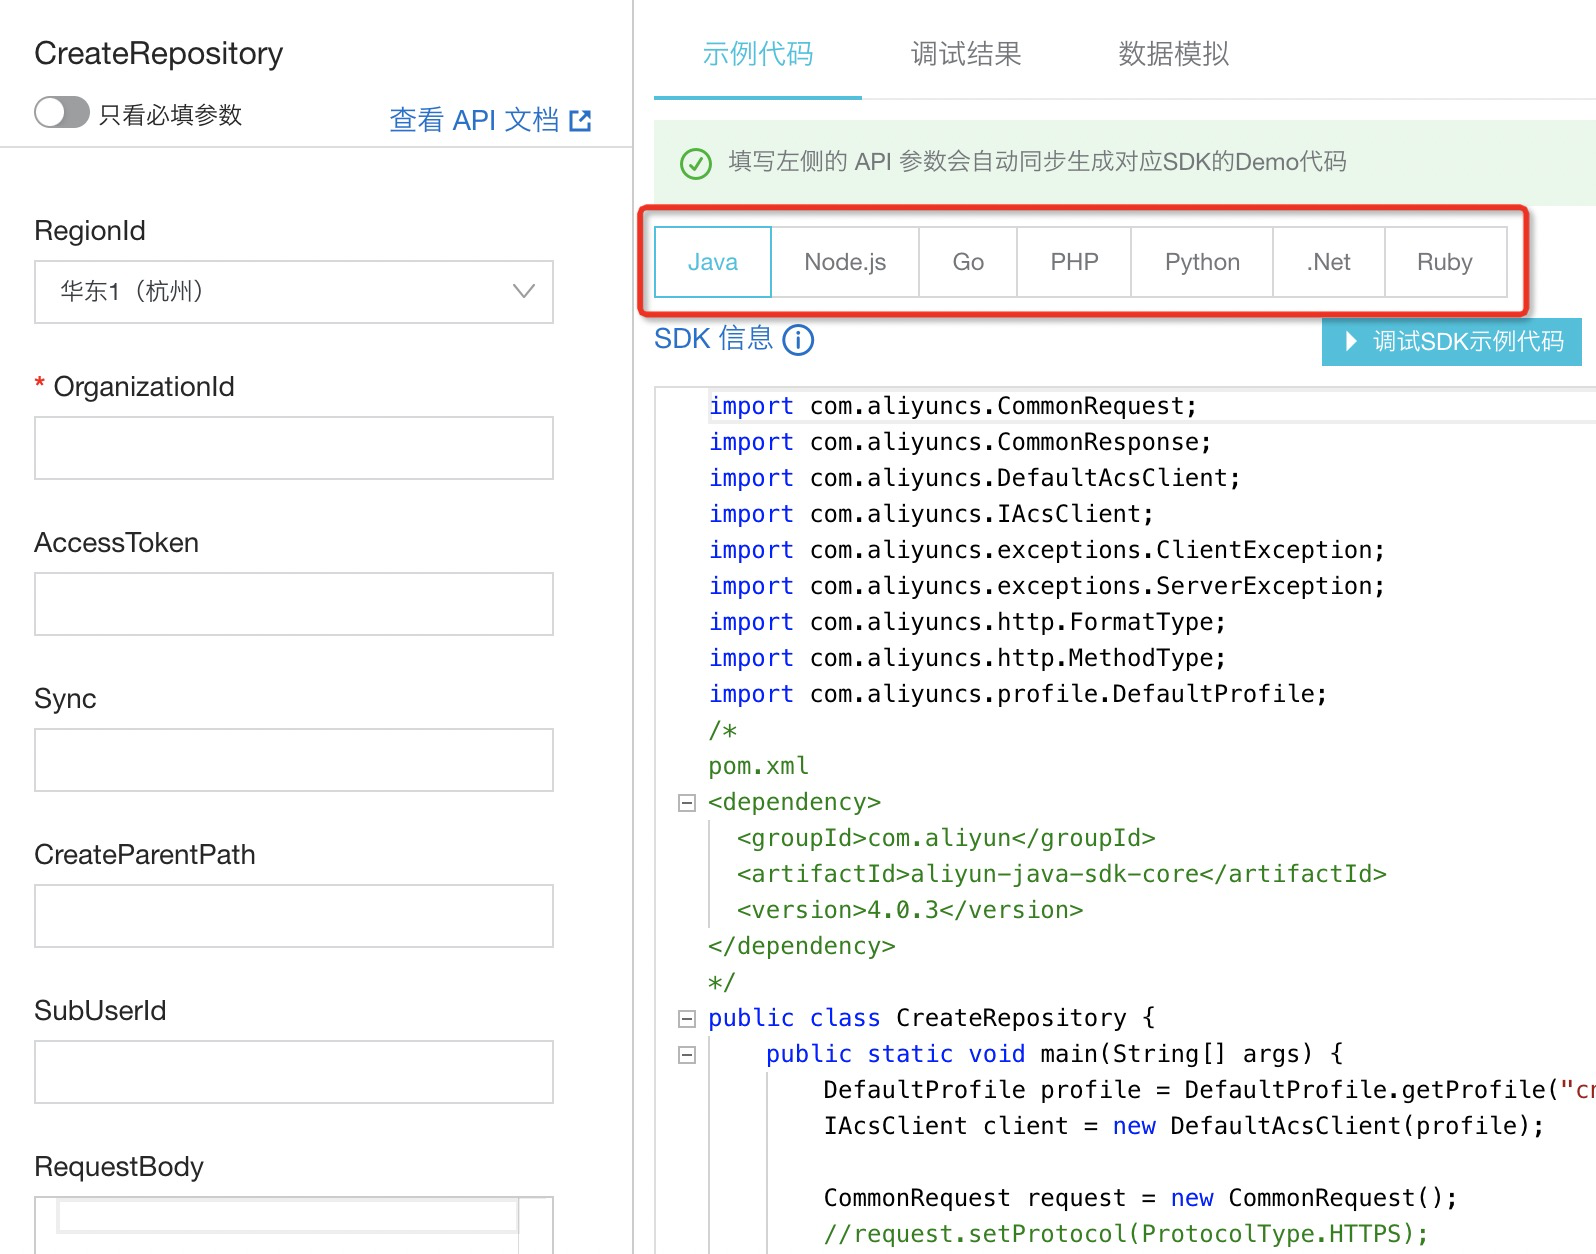
Task: Select the Java language tab
Action: [x=713, y=262]
